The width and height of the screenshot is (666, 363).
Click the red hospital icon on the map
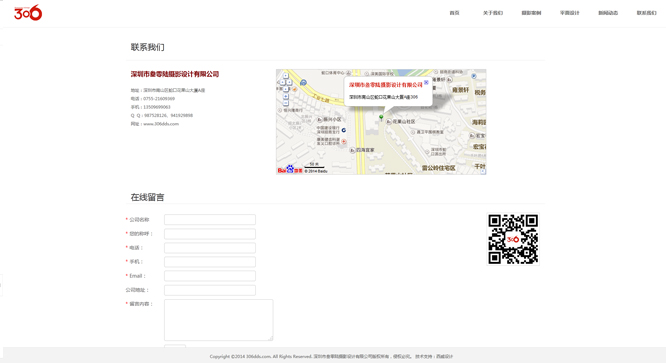coord(344,141)
